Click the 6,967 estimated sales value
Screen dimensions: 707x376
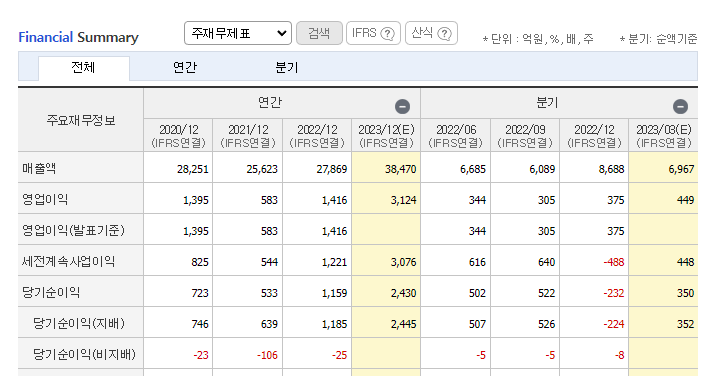pos(681,170)
